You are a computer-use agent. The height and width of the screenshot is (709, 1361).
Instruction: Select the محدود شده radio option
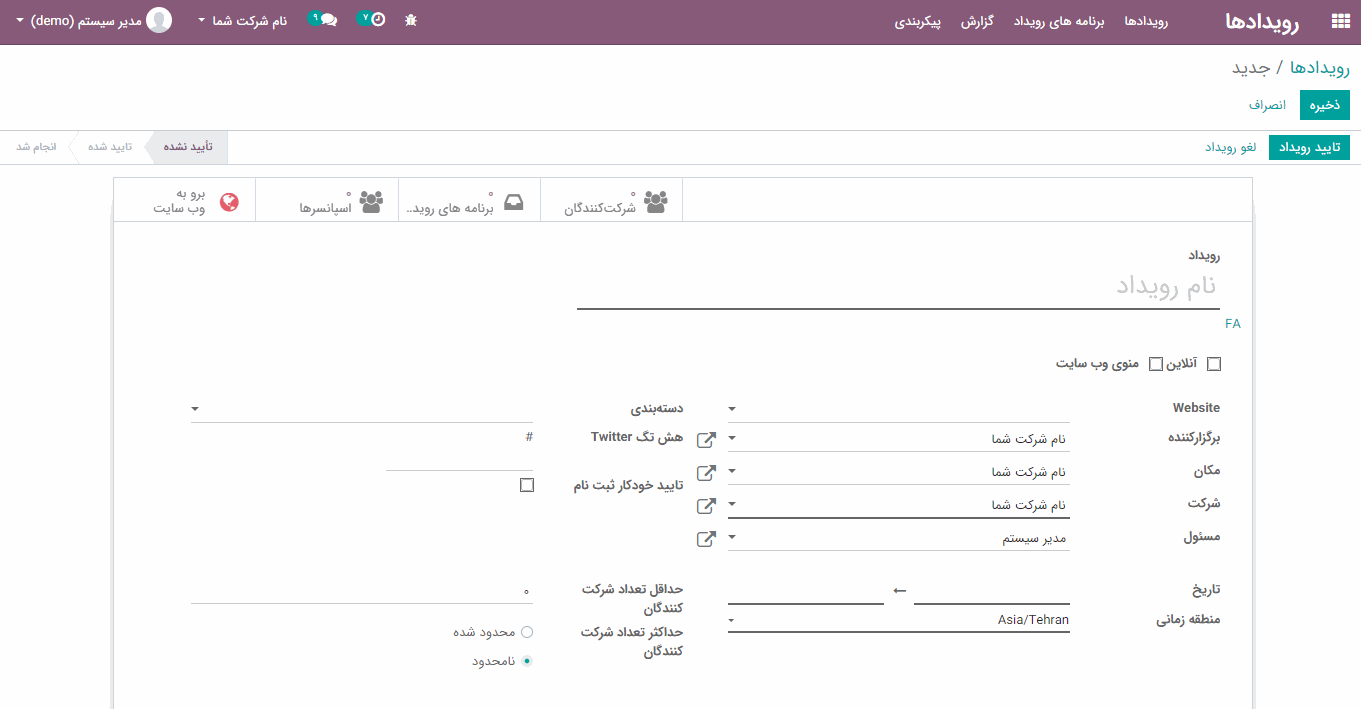(527, 632)
